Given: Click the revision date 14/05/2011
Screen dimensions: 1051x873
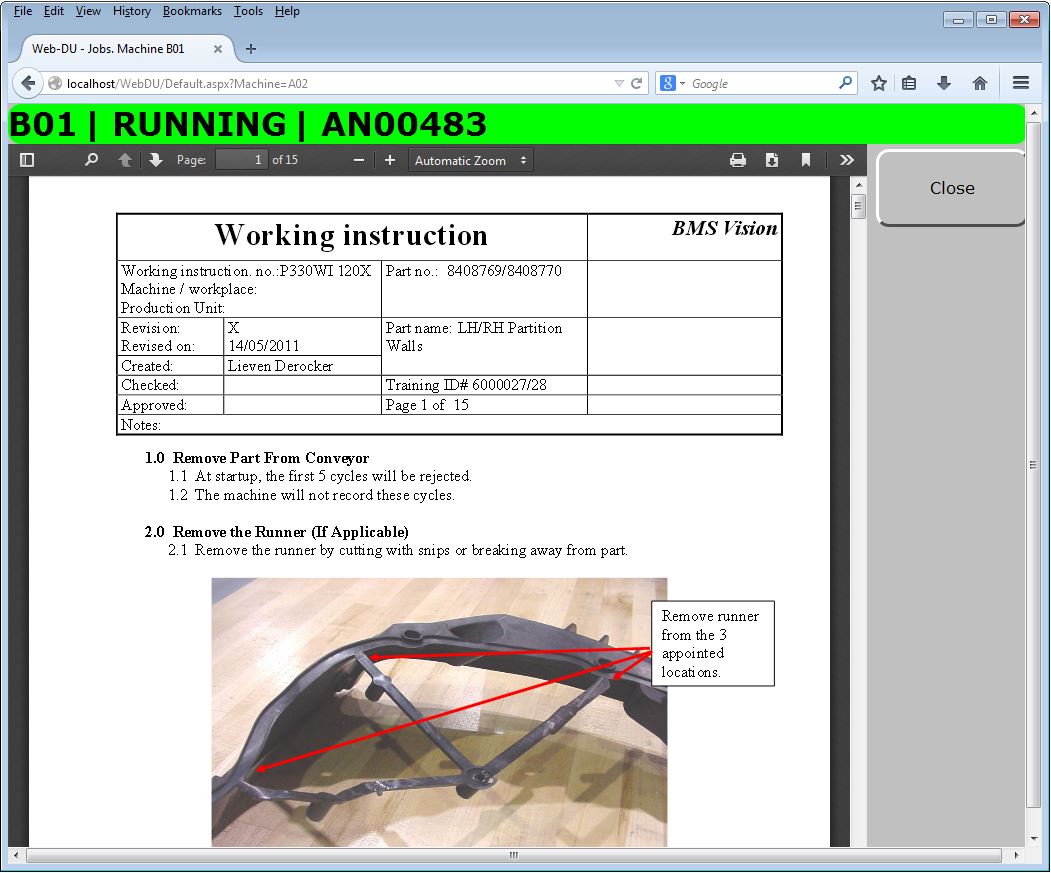Looking at the screenshot, I should pos(264,346).
